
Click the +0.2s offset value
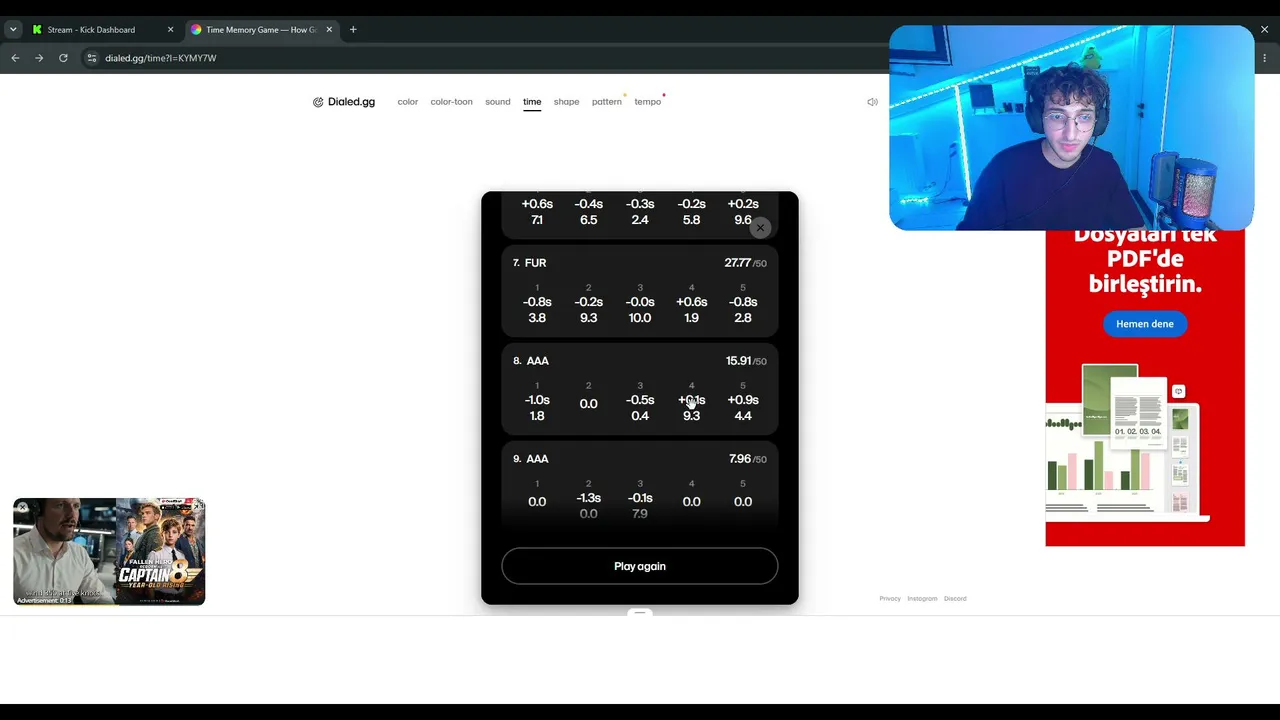coord(743,204)
